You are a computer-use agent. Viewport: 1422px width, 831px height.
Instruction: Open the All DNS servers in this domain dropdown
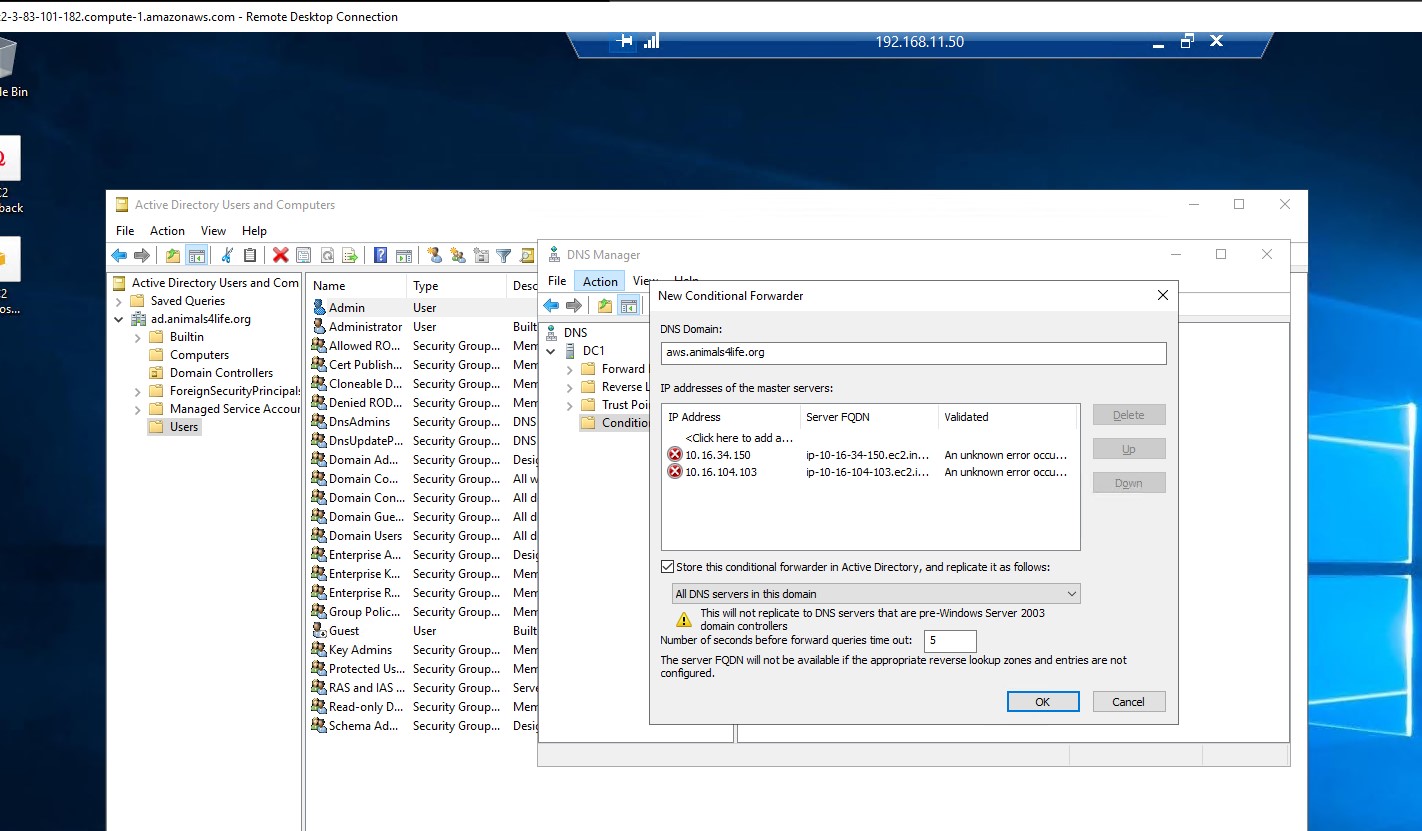[x=1070, y=593]
